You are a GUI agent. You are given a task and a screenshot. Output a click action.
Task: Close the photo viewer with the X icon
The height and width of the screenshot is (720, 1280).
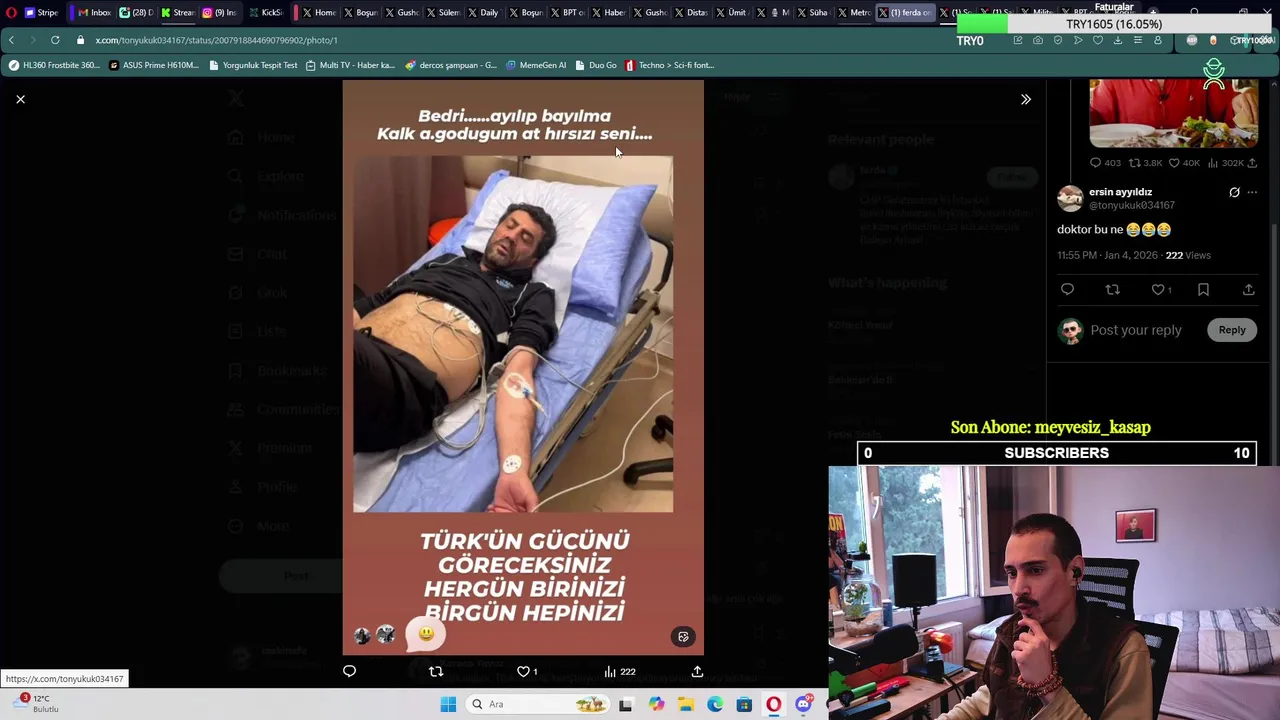tap(20, 99)
